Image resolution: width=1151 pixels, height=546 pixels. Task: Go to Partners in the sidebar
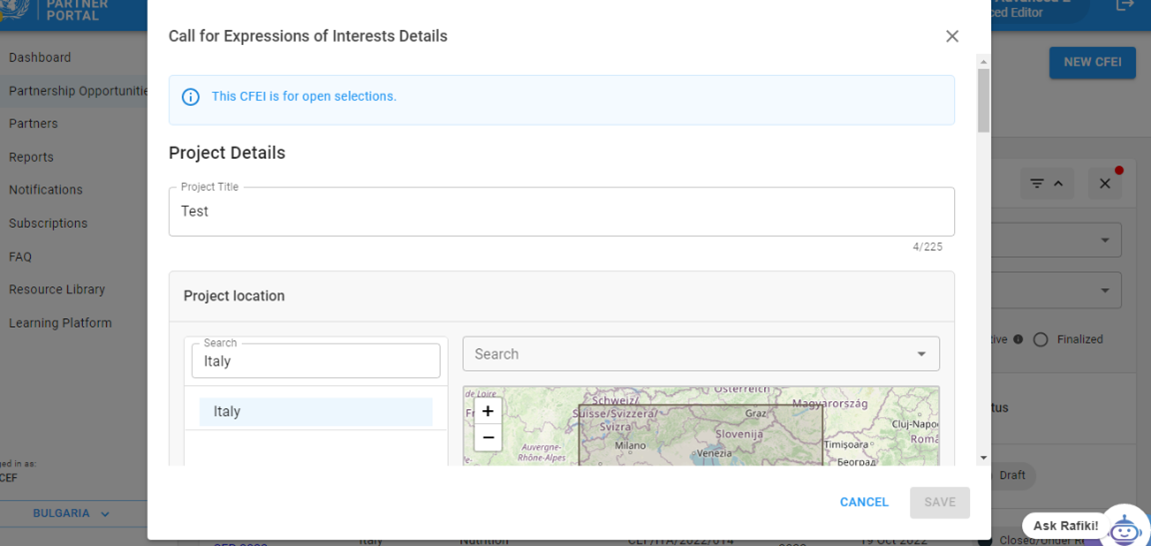click(x=33, y=123)
